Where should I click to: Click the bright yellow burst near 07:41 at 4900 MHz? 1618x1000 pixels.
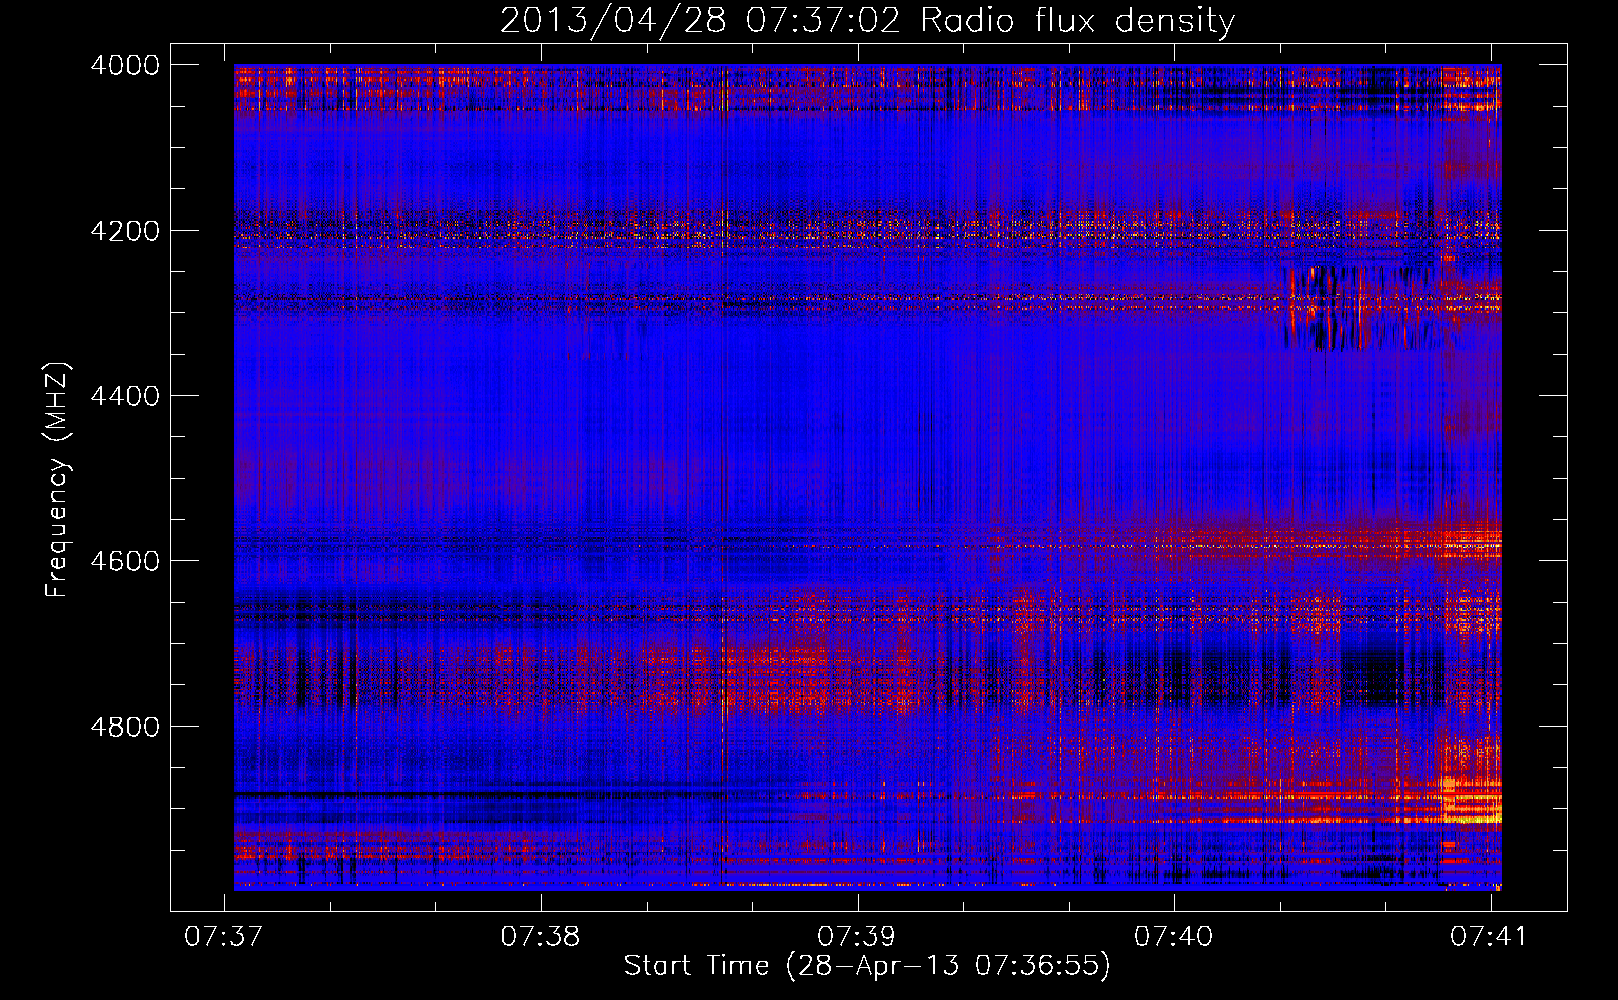click(1470, 800)
